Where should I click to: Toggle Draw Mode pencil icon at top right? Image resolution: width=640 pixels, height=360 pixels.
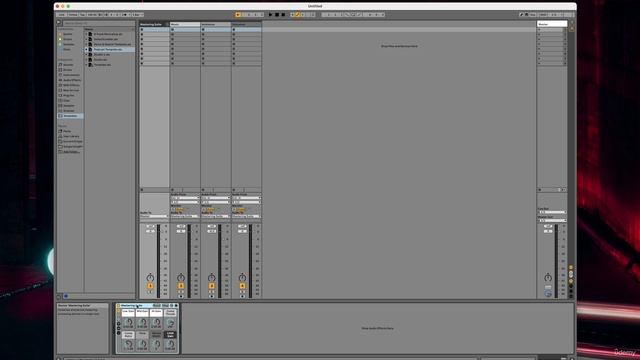521,15
